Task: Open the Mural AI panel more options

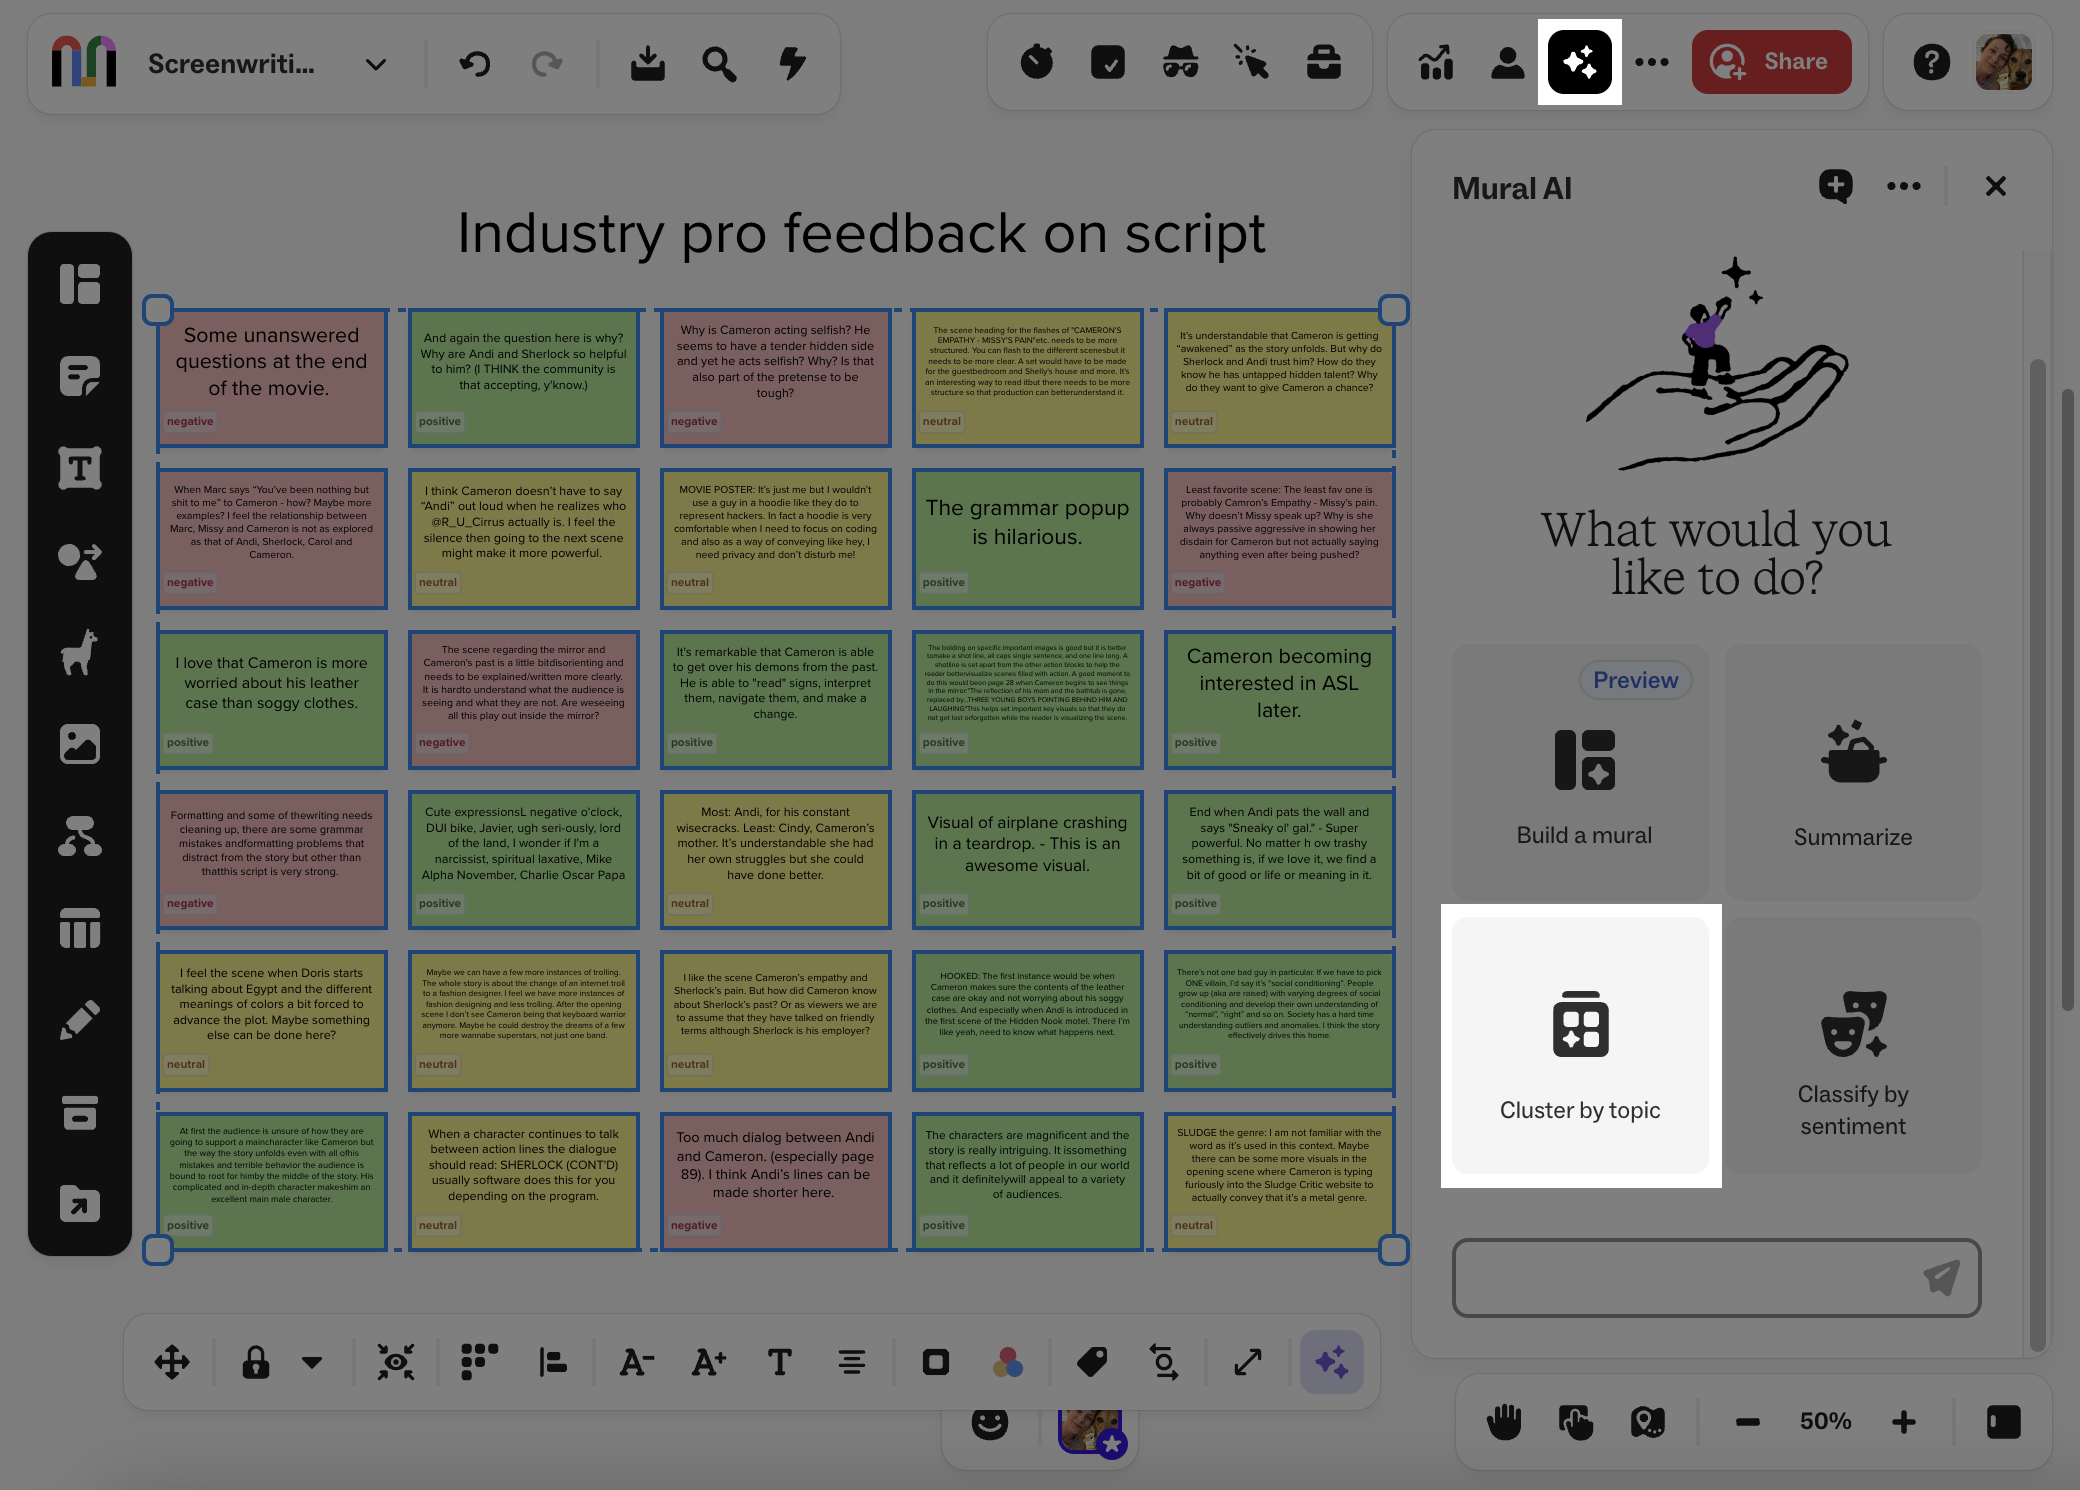Action: [1903, 186]
